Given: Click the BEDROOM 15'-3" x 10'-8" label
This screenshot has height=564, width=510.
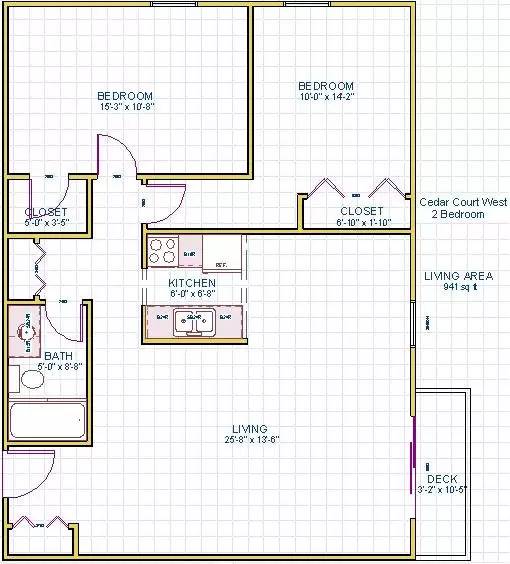Looking at the screenshot, I should (x=126, y=101).
